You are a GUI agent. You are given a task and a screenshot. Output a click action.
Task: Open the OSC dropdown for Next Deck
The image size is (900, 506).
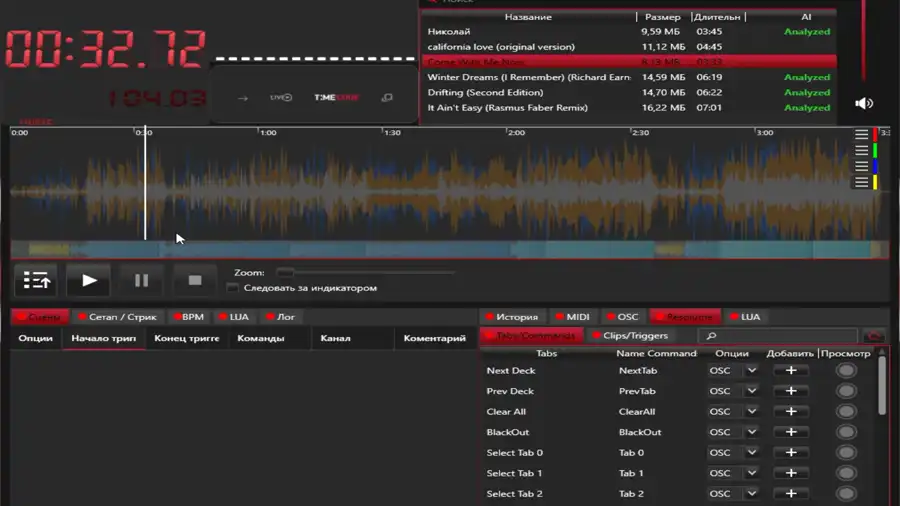tap(752, 371)
